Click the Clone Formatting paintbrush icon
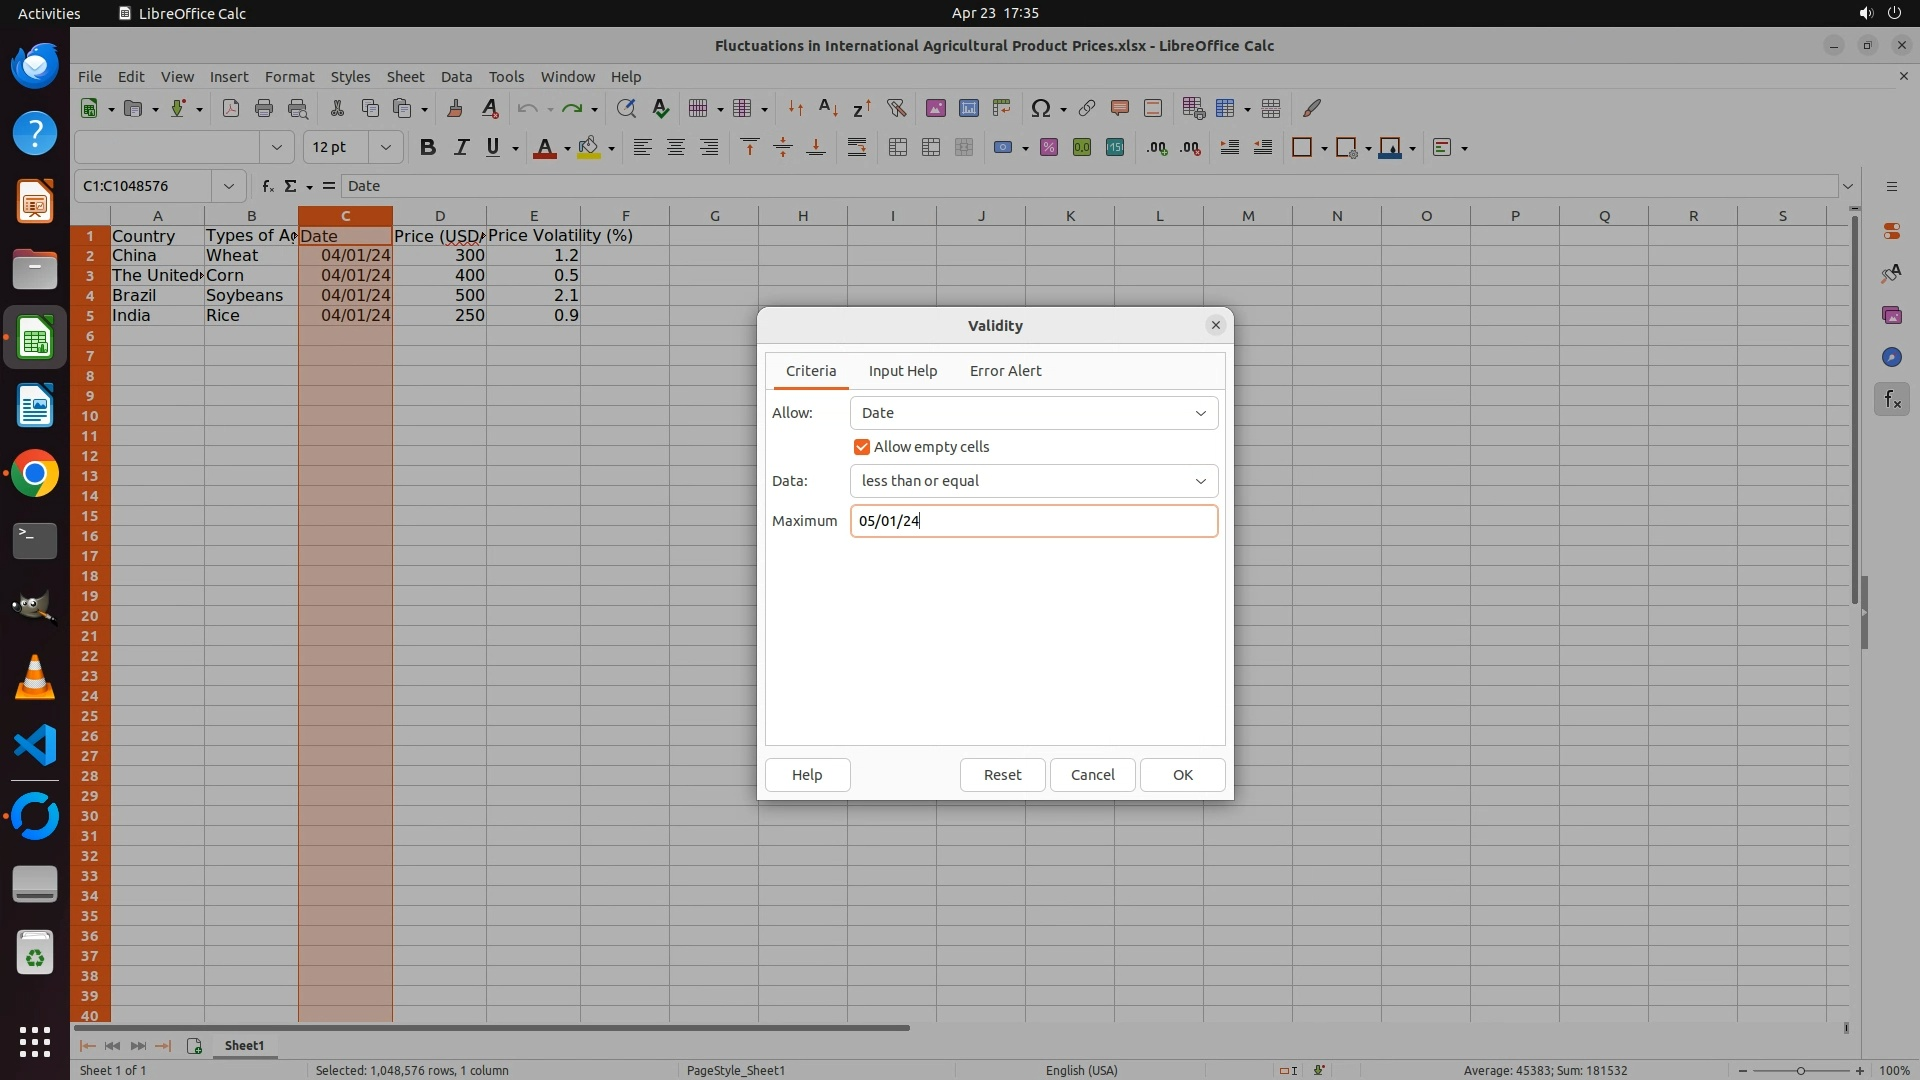Viewport: 1920px width, 1080px height. (455, 108)
